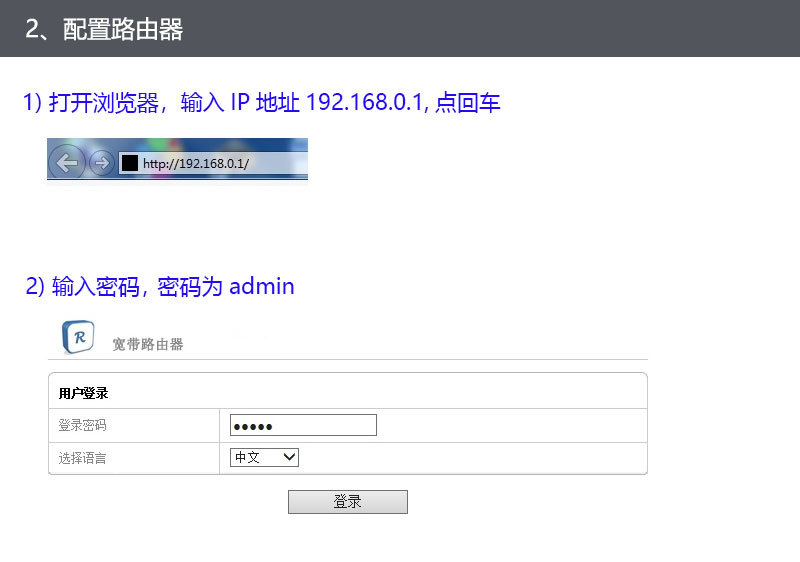Open the 选择语言 language dropdown
The height and width of the screenshot is (562, 800).
pos(264,457)
